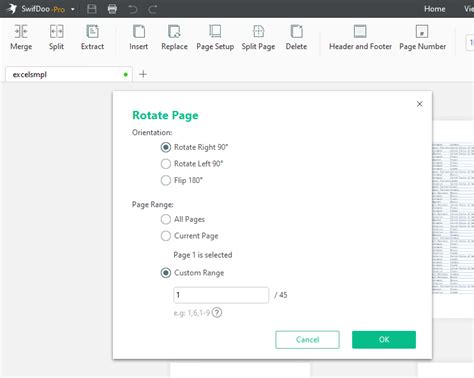Open the SwifDoo Pro dropdown arrow
Screen dimensions: 474x378
73,9
